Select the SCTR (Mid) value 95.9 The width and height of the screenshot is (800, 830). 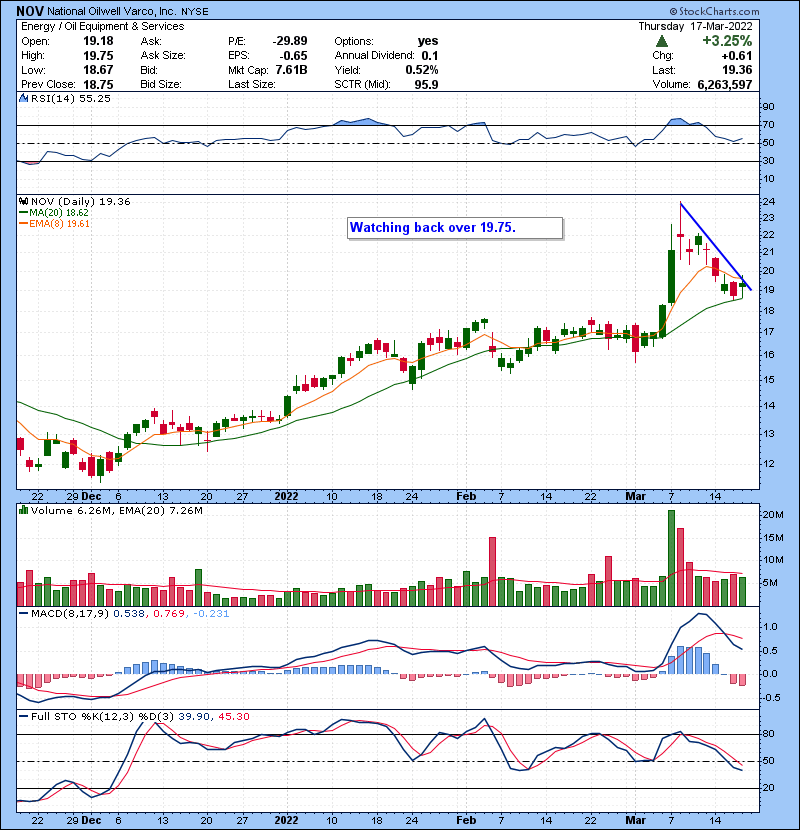point(426,85)
